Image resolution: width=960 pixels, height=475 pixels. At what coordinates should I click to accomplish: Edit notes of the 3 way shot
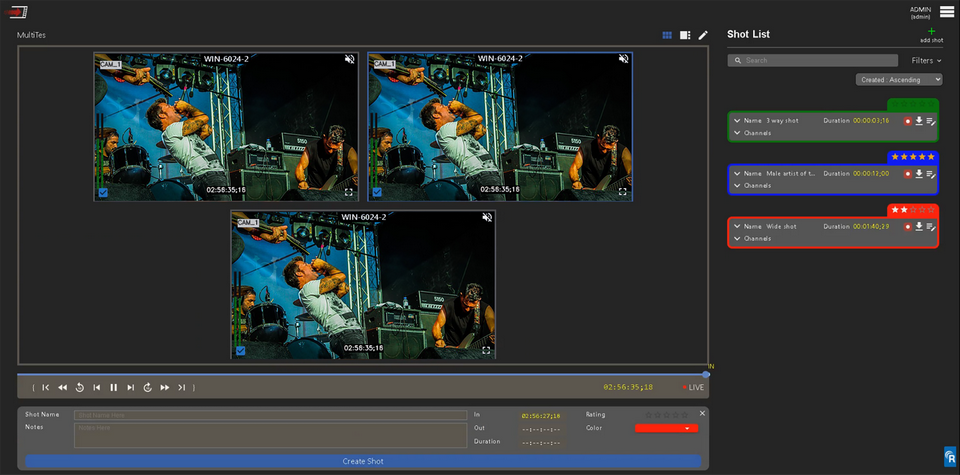pos(931,122)
